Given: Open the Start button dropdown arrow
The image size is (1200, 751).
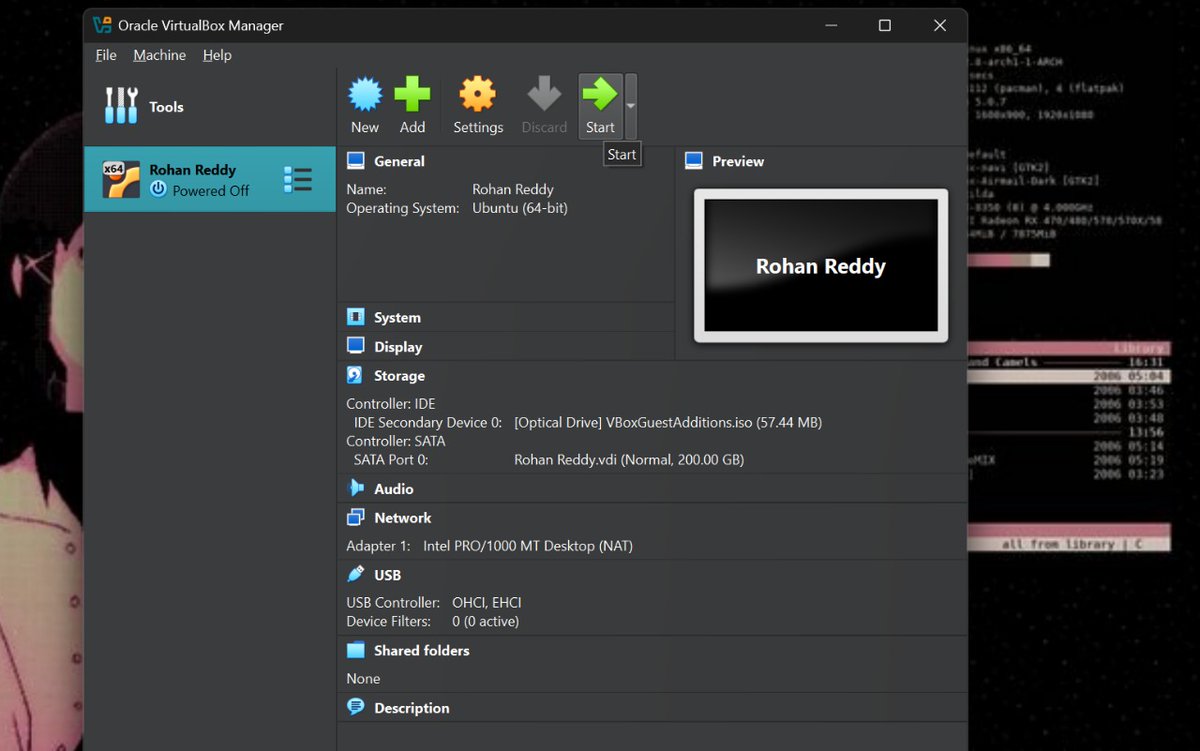Looking at the screenshot, I should (x=630, y=106).
